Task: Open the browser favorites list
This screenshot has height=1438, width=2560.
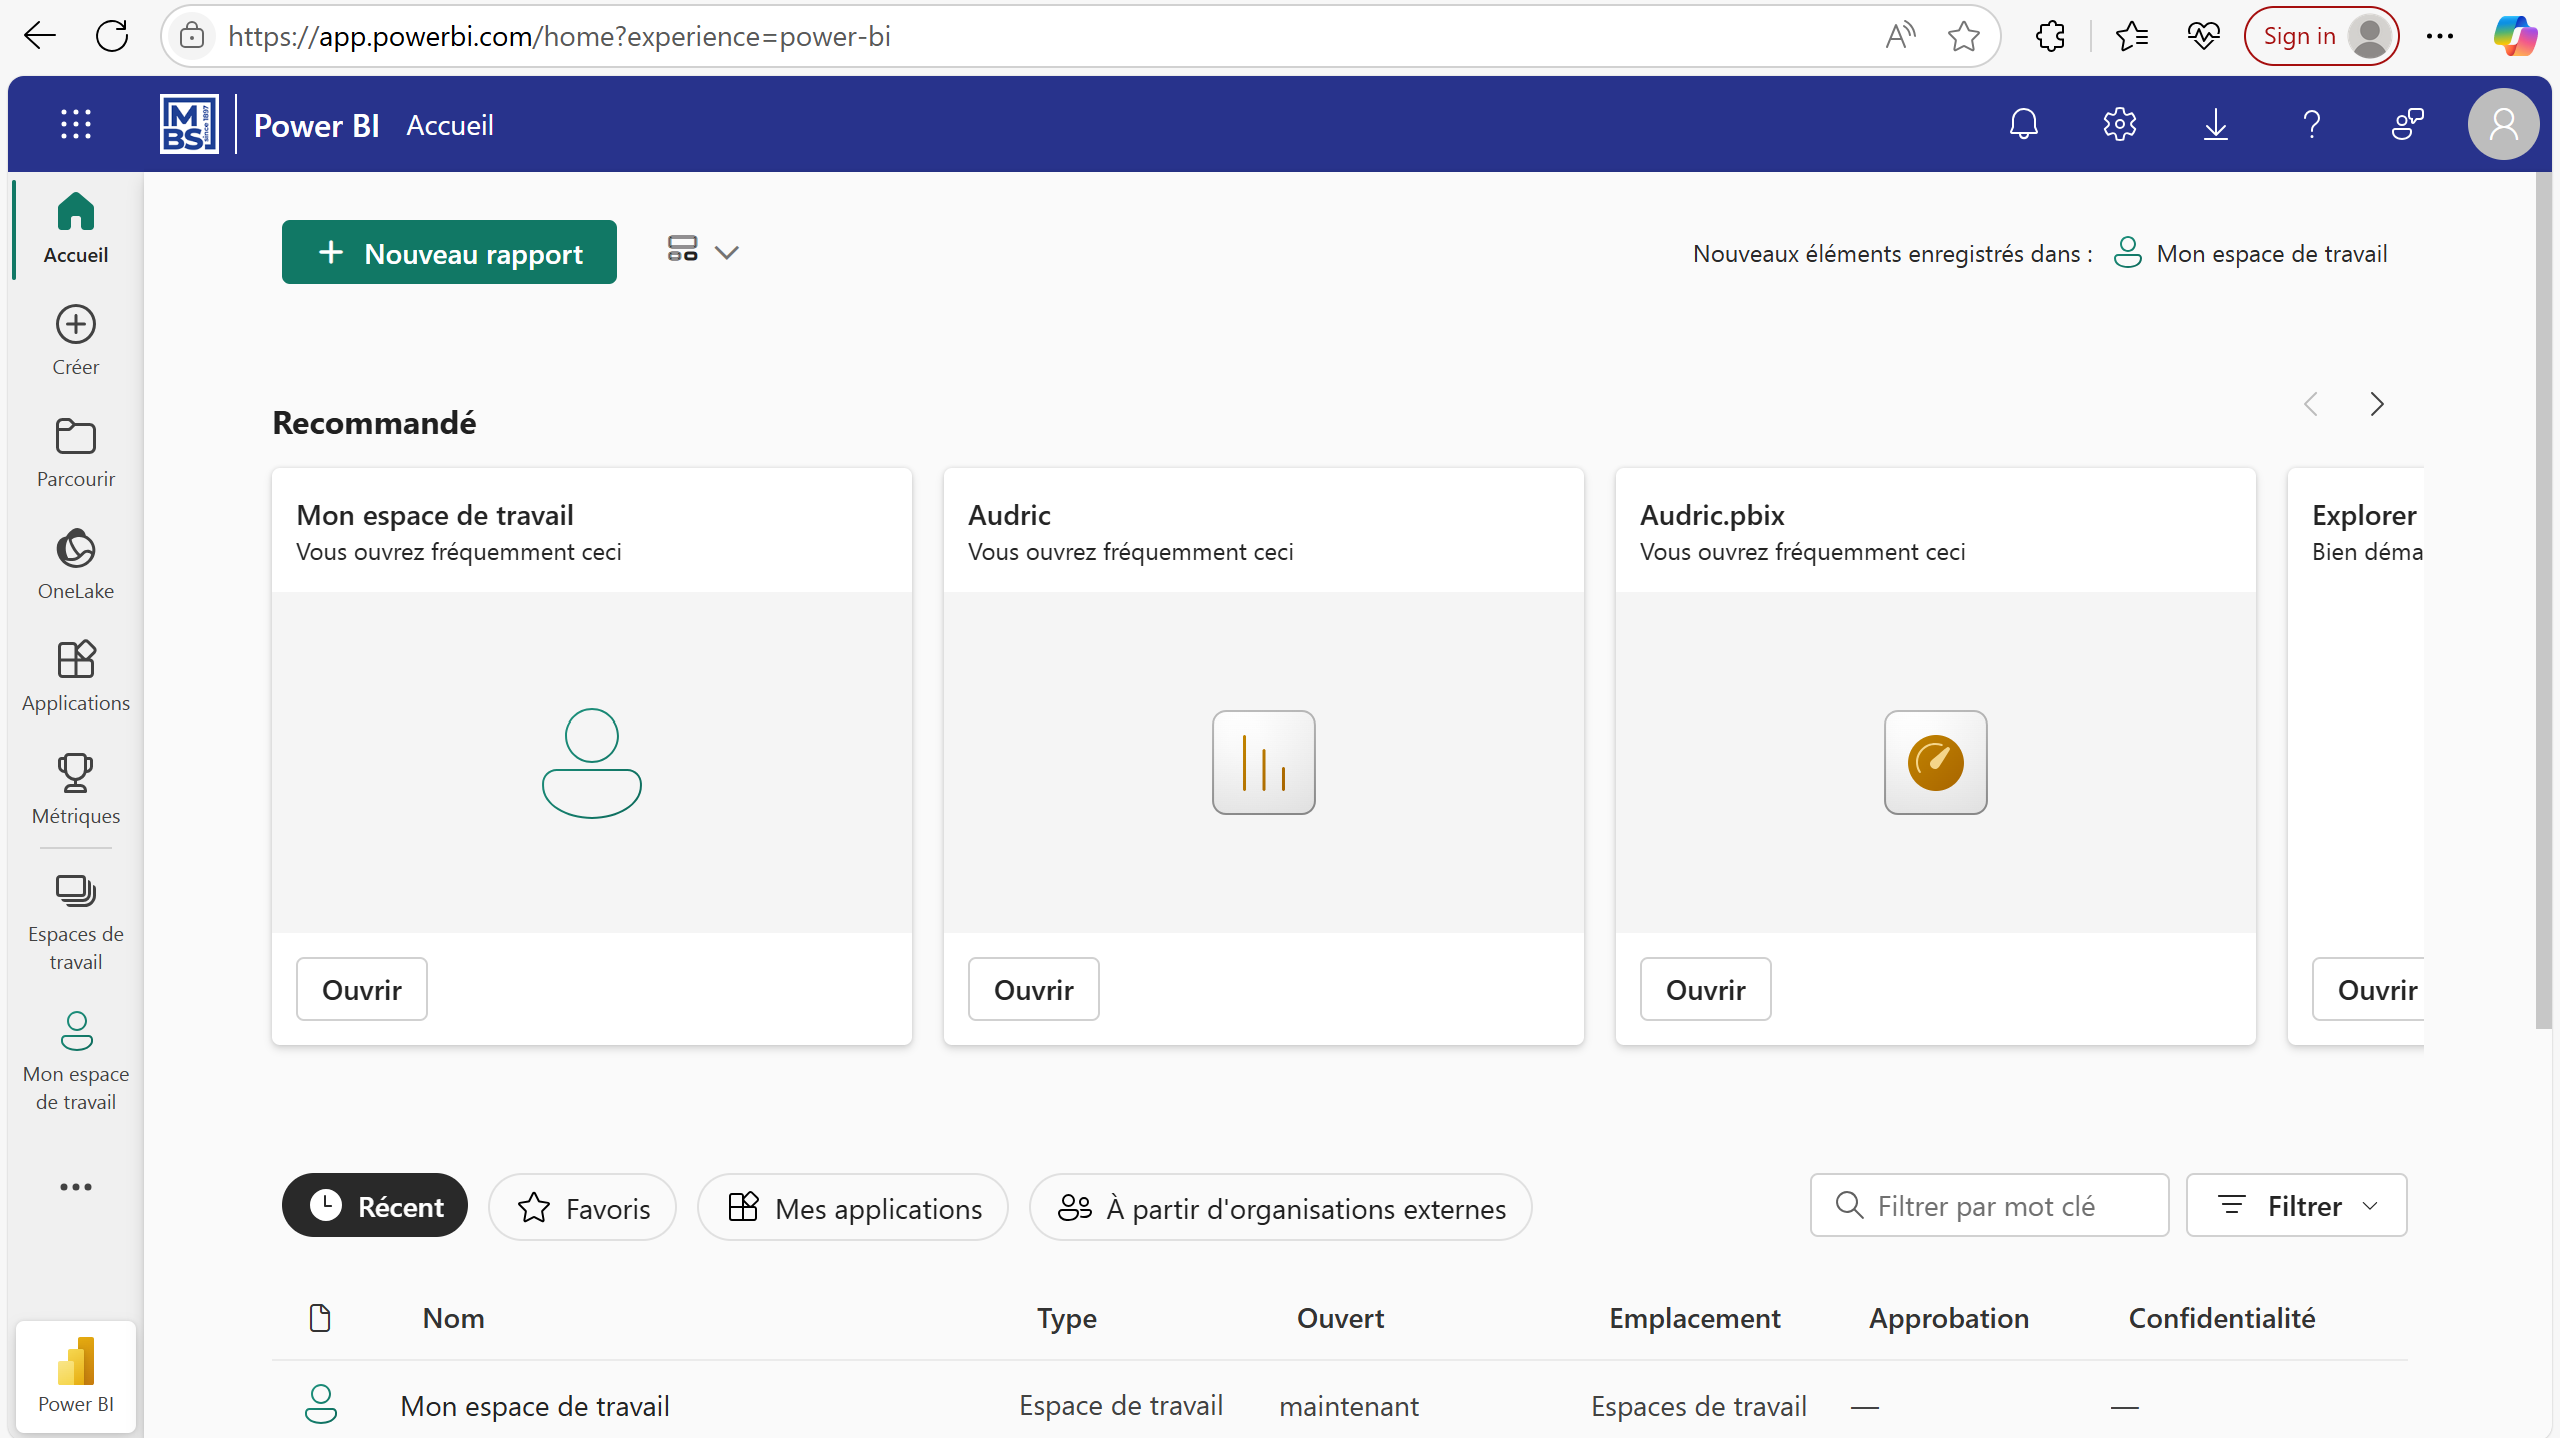Action: point(2132,36)
